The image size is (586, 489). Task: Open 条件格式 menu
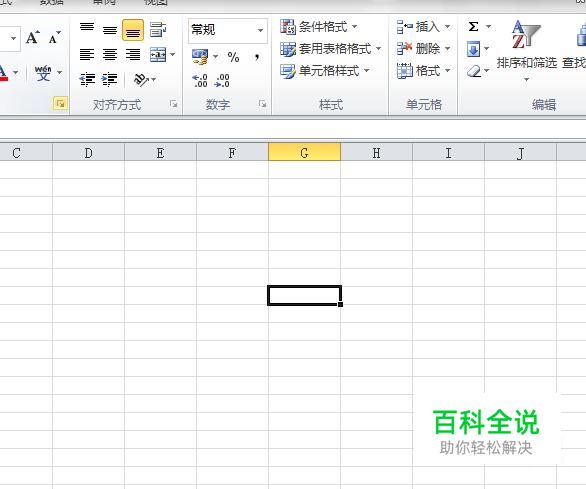(x=319, y=27)
